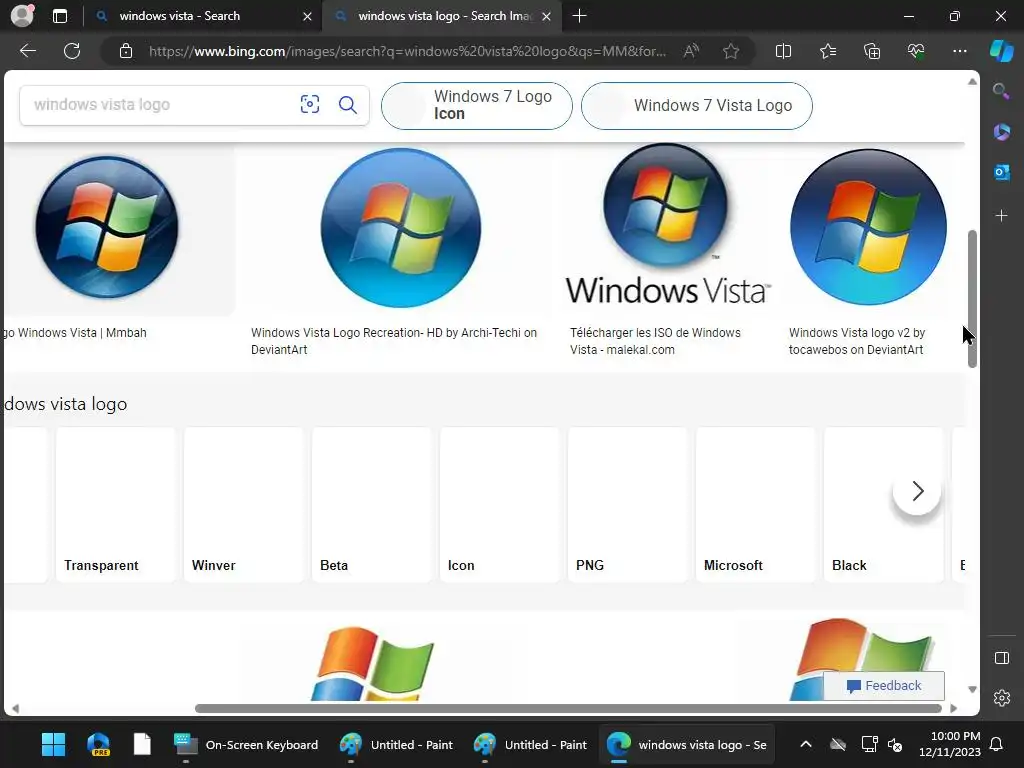Choose the Black related search card
The width and height of the screenshot is (1024, 768).
point(884,504)
